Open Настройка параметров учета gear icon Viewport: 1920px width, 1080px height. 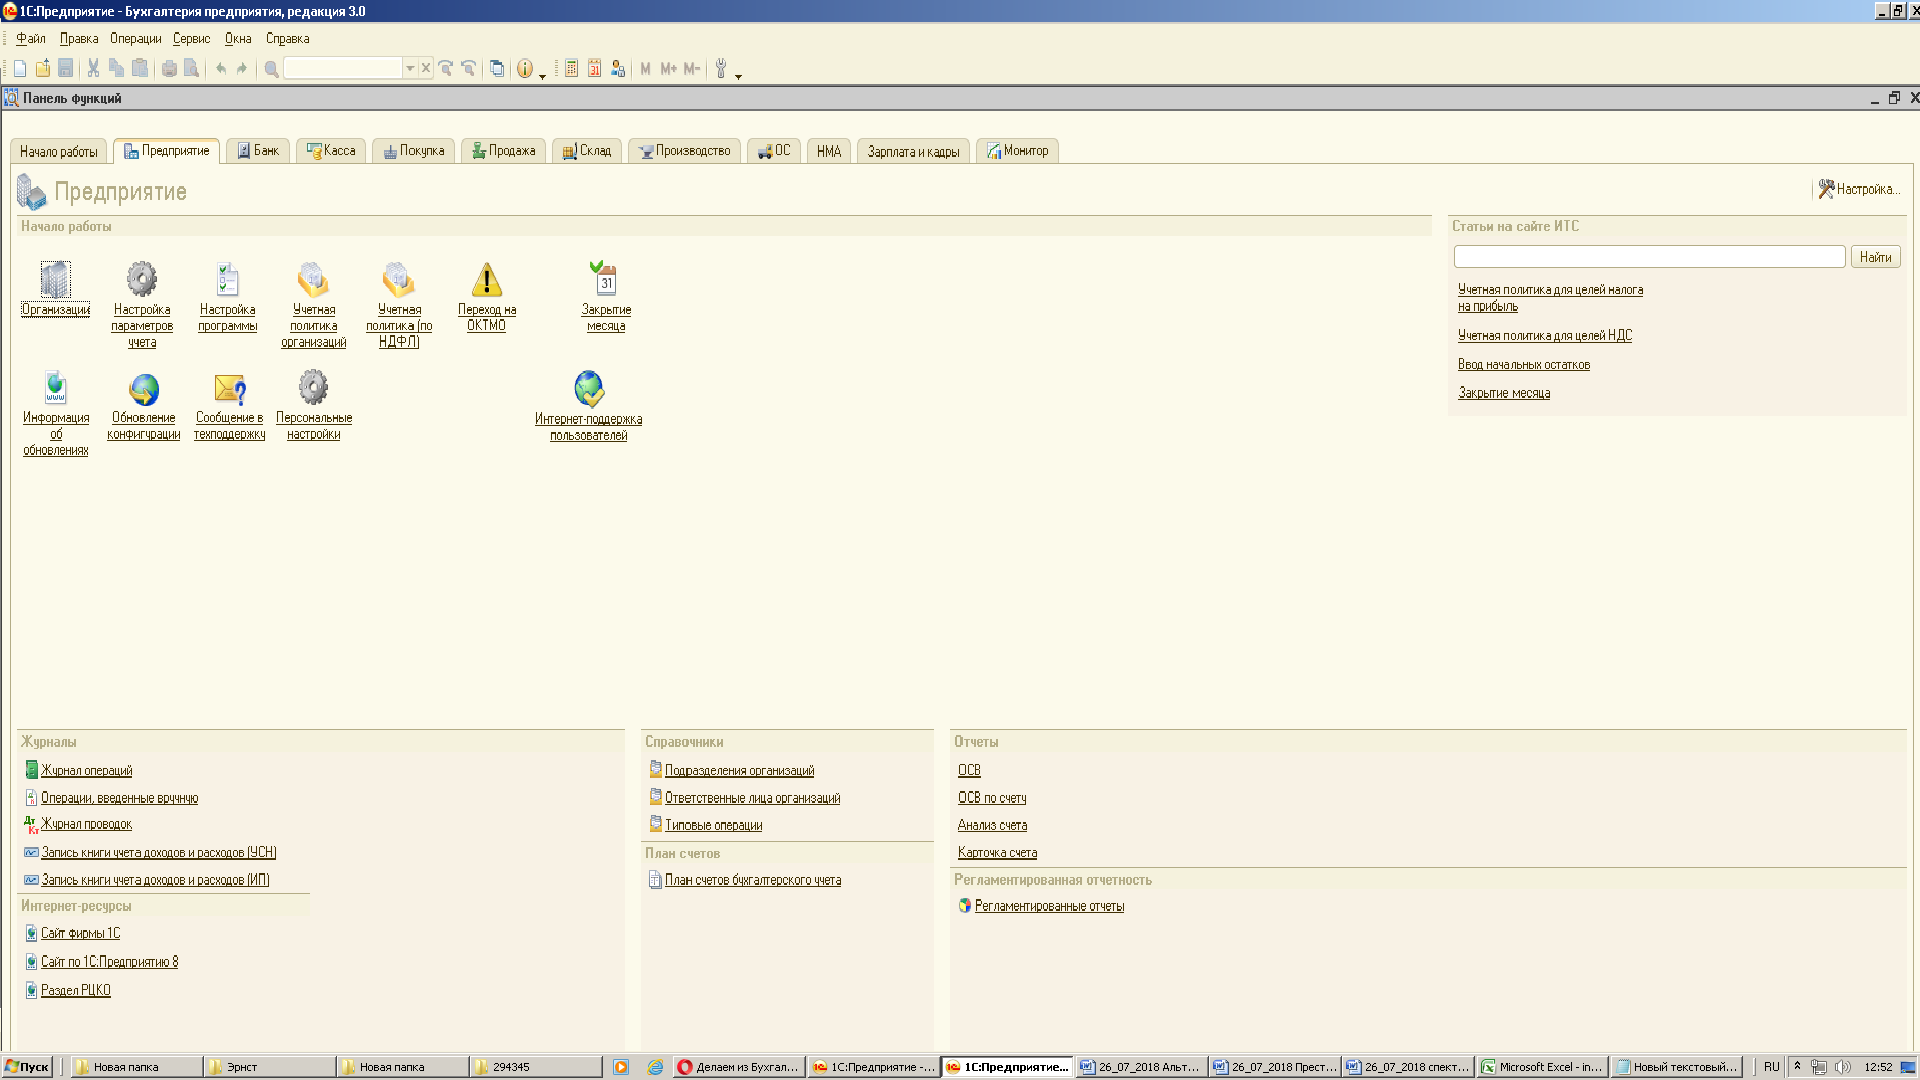[x=141, y=279]
